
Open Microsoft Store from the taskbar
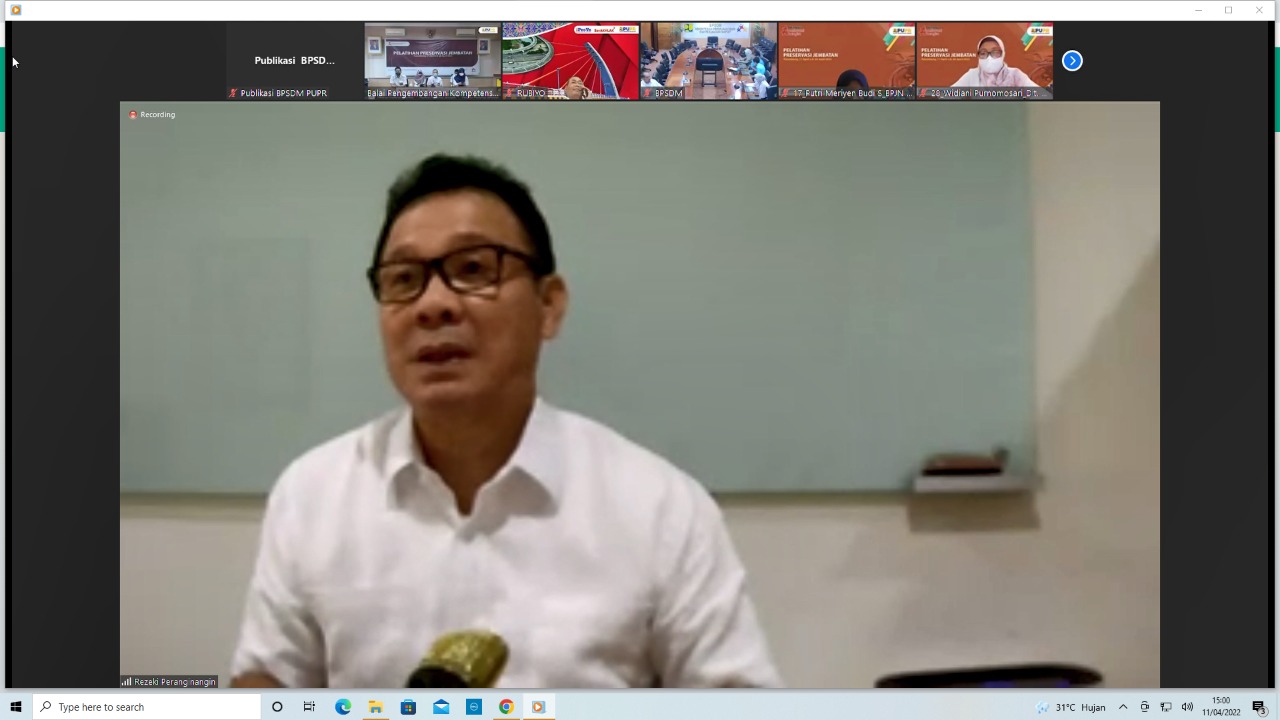pyautogui.click(x=408, y=707)
